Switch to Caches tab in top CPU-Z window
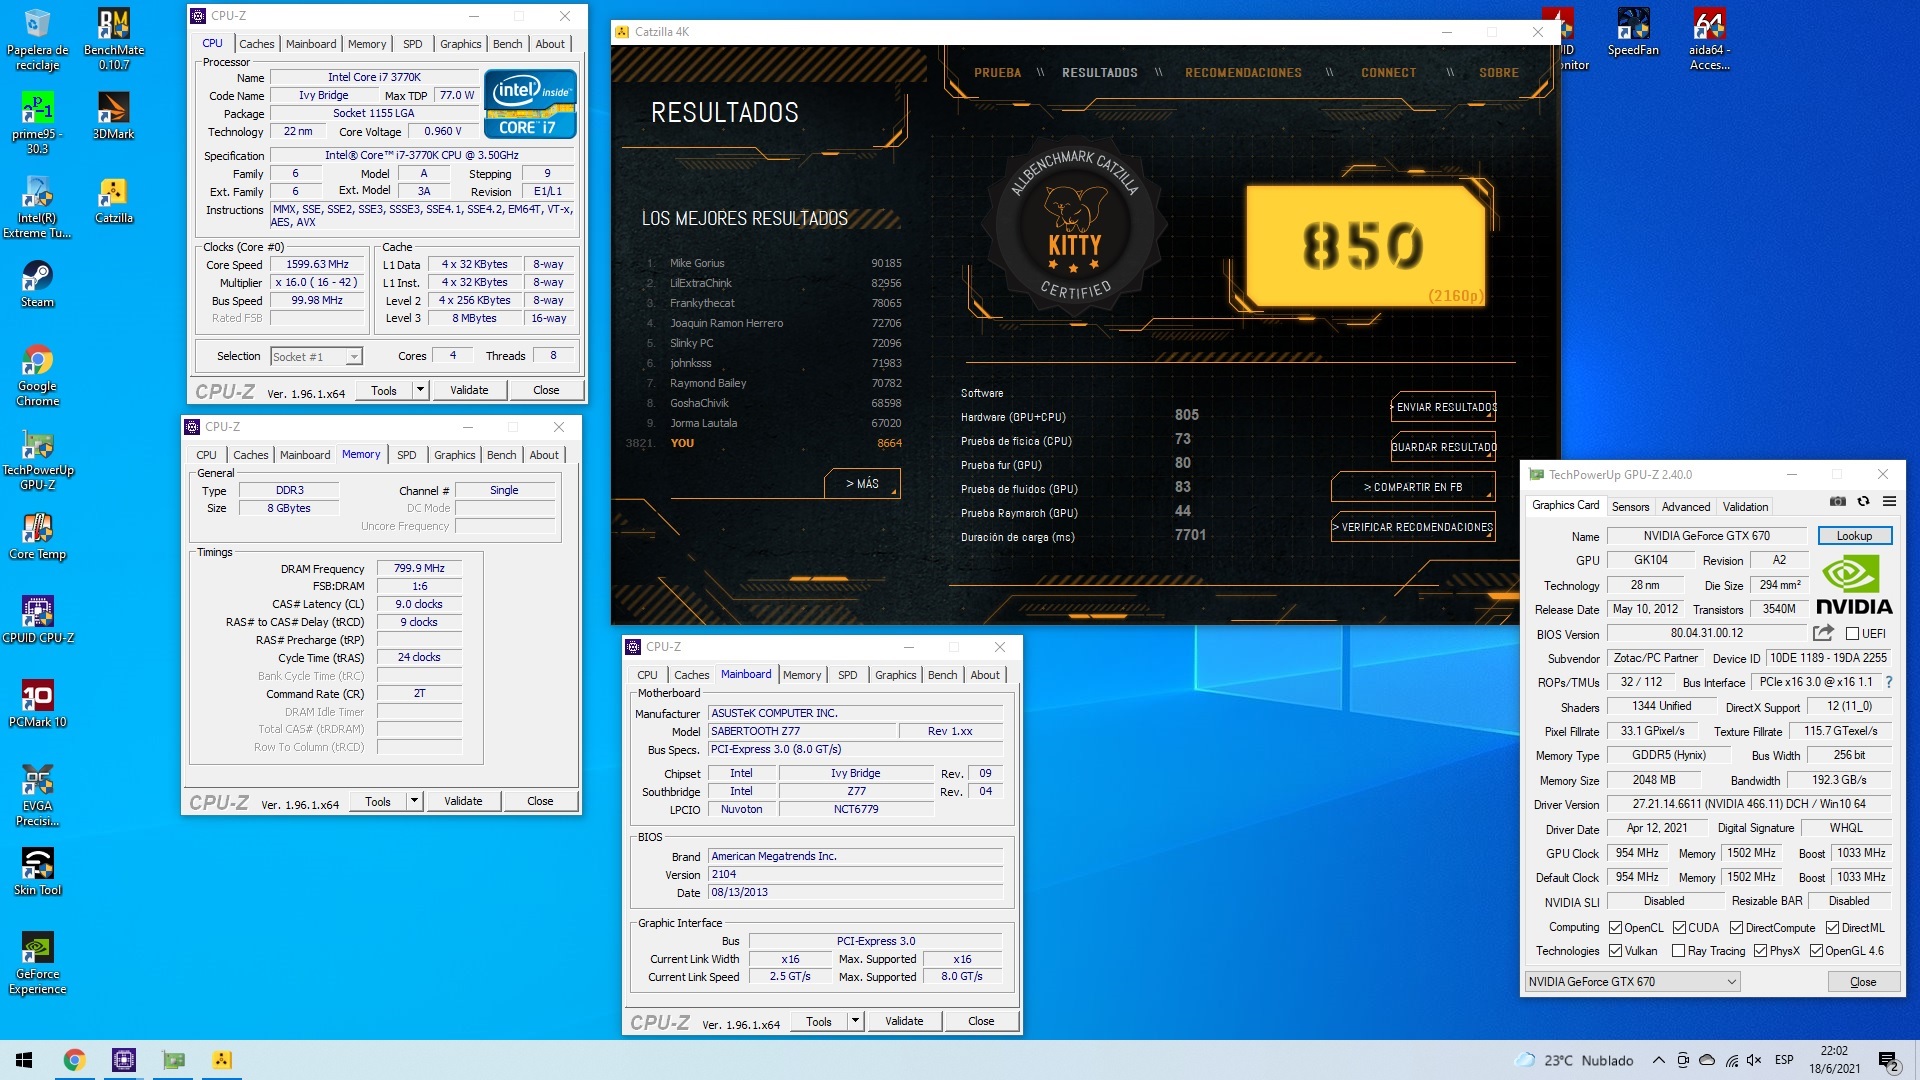 point(256,44)
